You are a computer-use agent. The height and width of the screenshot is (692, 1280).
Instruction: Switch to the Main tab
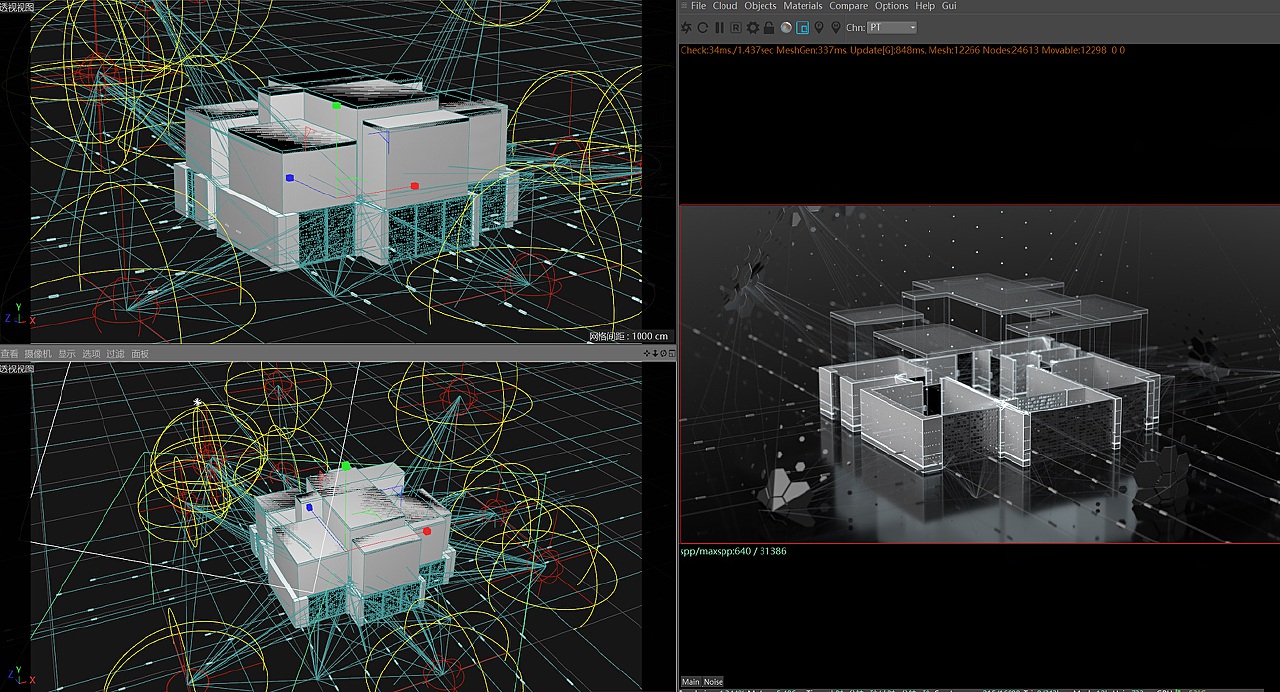coord(690,682)
